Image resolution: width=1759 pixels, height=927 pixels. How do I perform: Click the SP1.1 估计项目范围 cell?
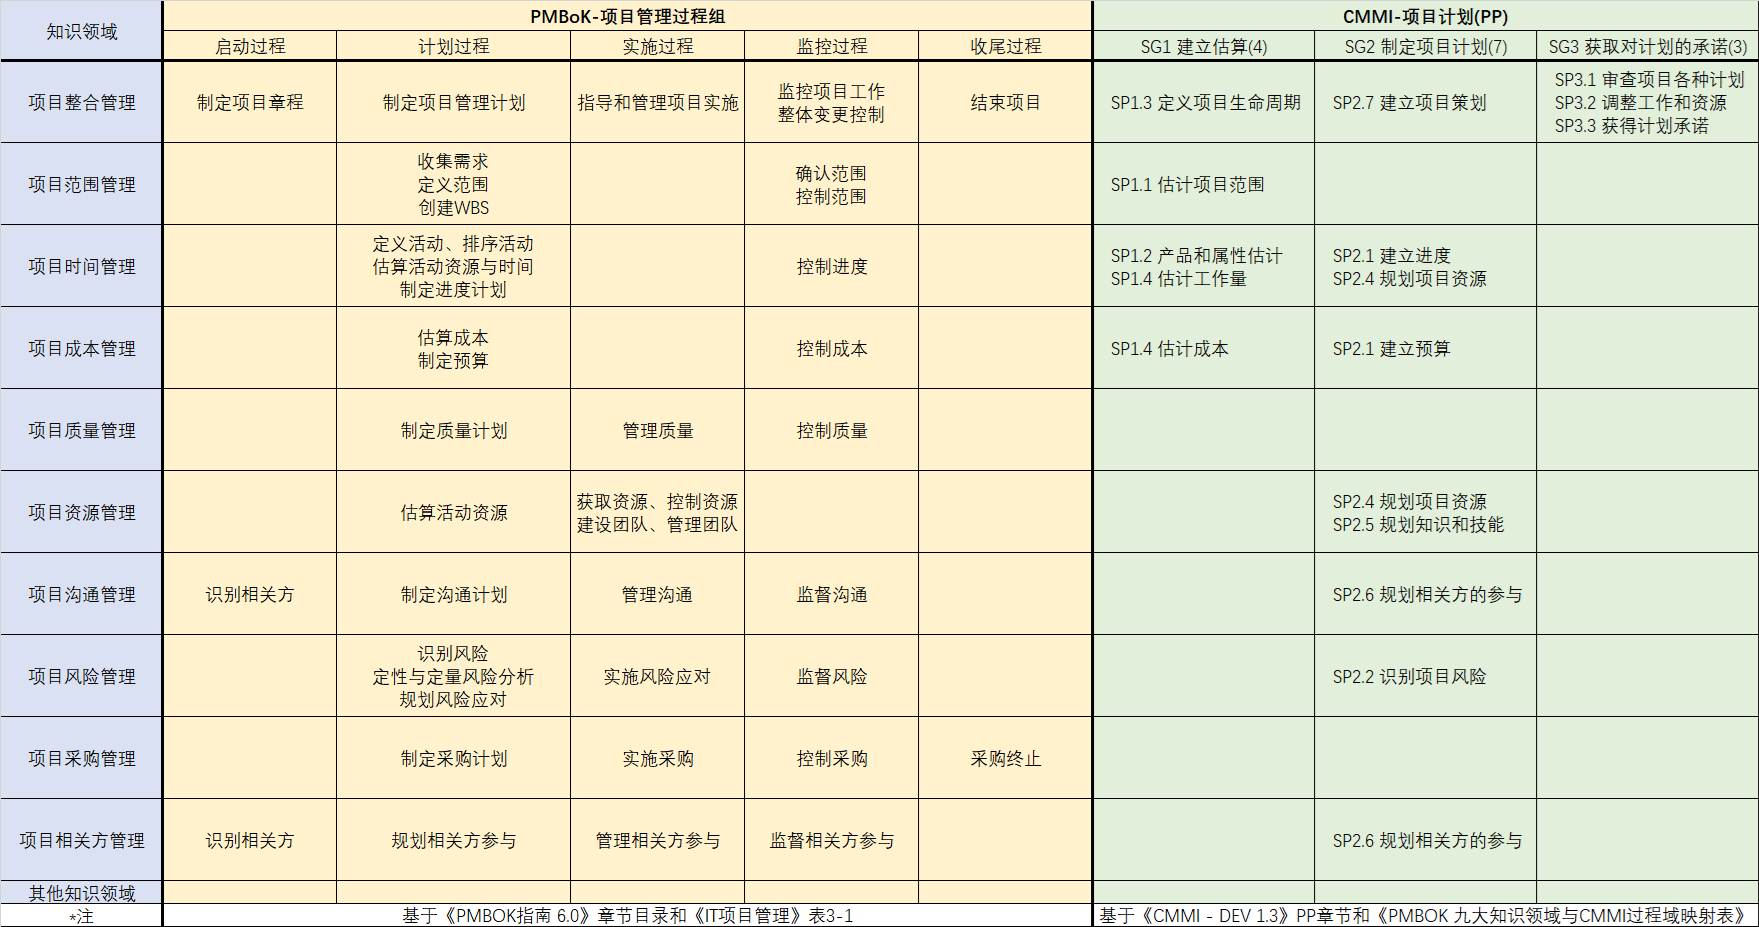click(1204, 184)
